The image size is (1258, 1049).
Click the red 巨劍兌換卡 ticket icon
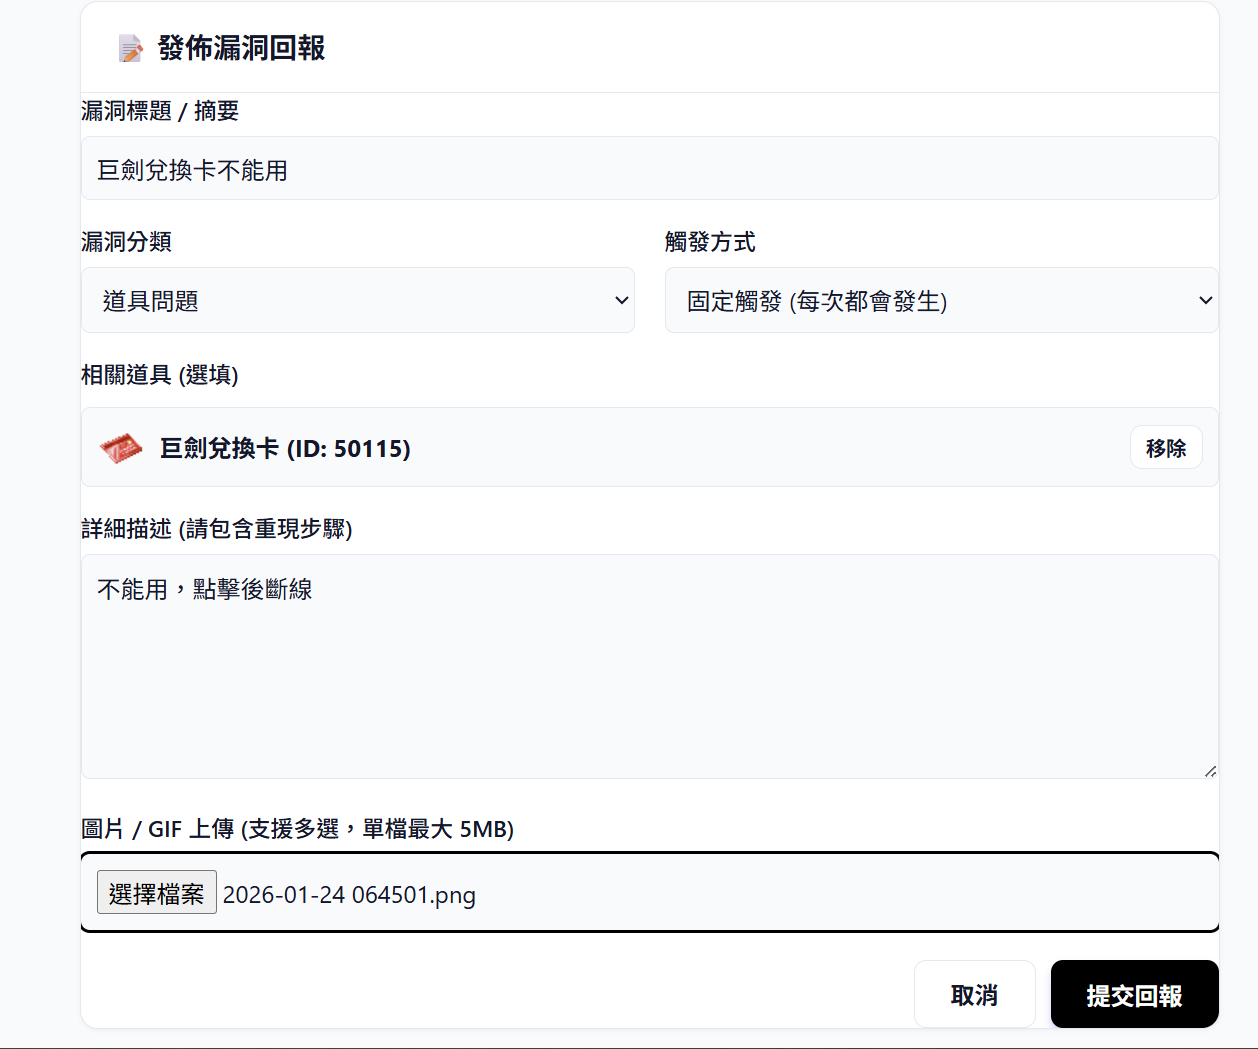coord(121,448)
